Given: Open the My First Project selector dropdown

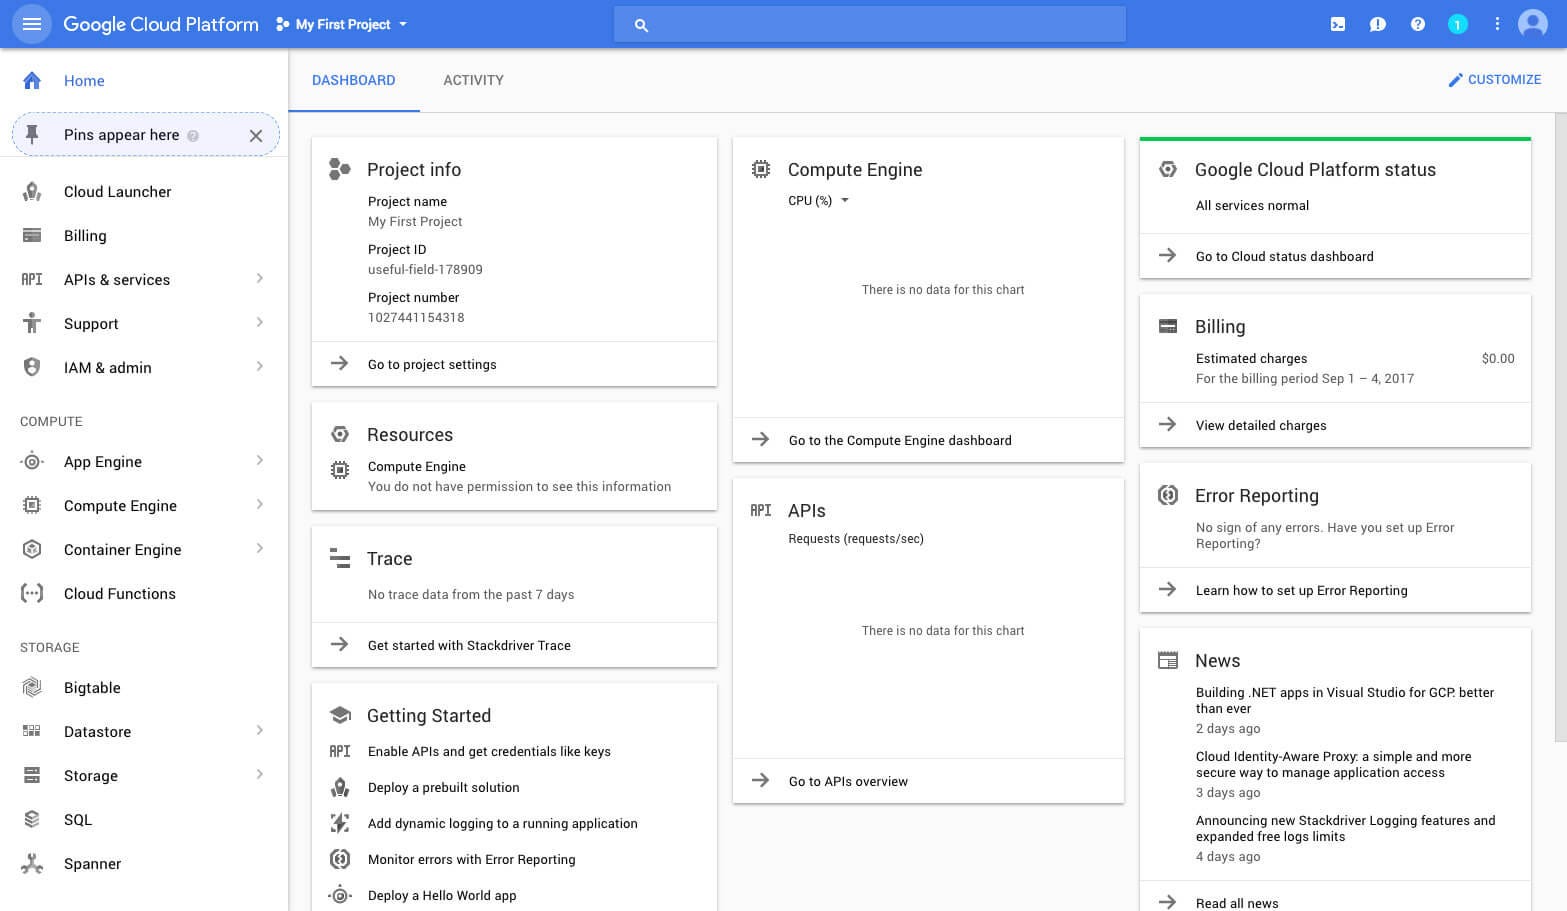Looking at the screenshot, I should click(x=342, y=24).
